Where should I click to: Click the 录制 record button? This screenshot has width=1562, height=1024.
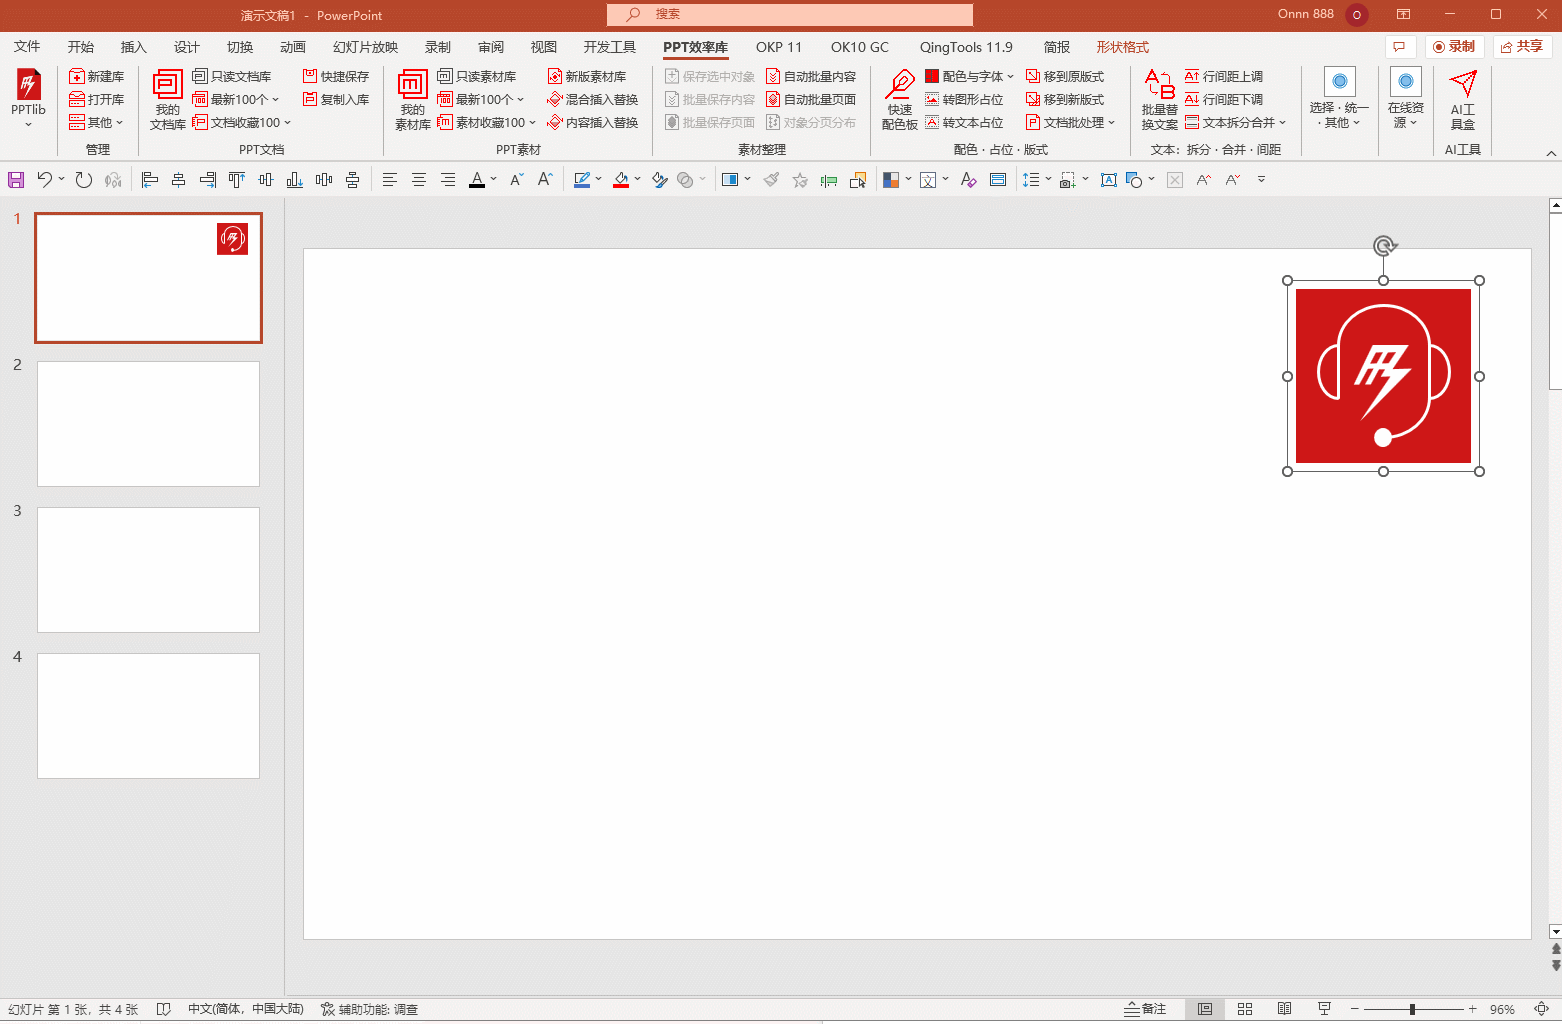click(1455, 47)
